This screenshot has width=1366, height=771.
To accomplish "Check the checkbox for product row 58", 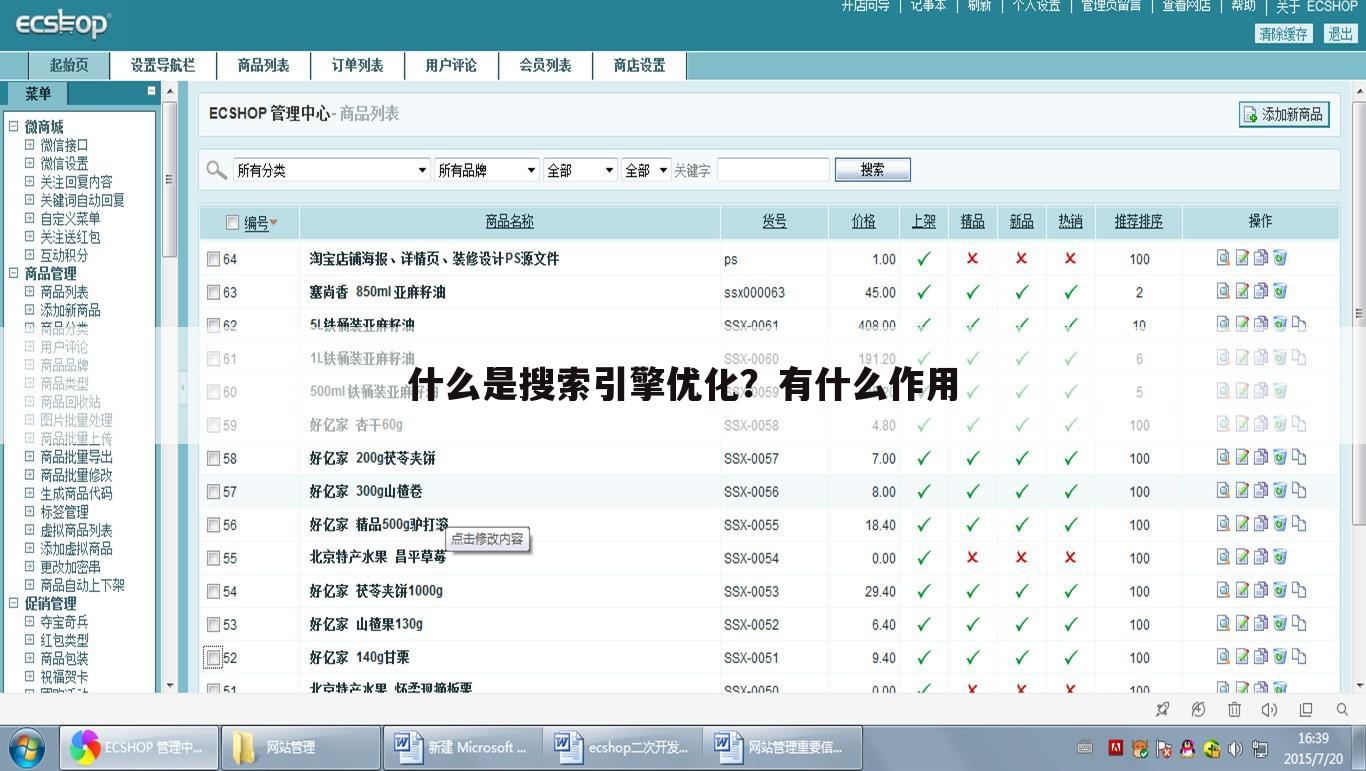I will 213,458.
